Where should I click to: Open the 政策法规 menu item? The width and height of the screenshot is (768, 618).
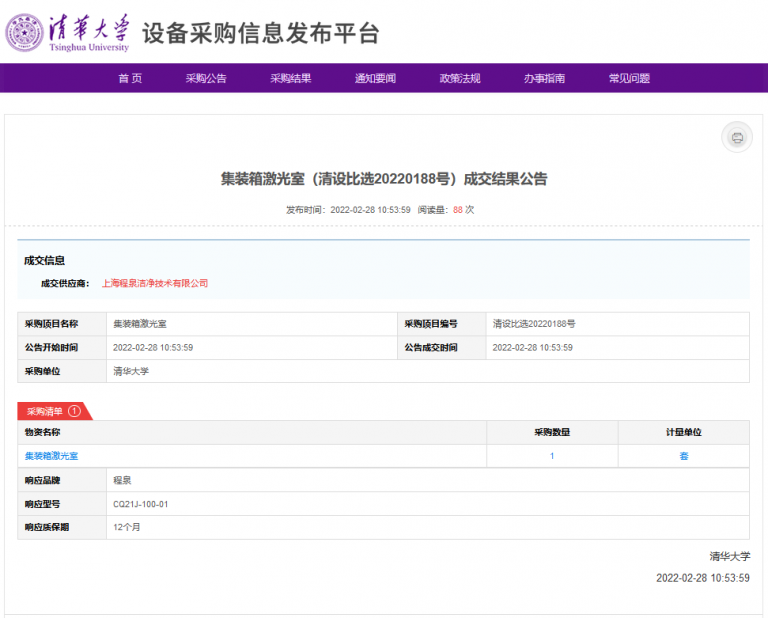pos(460,78)
